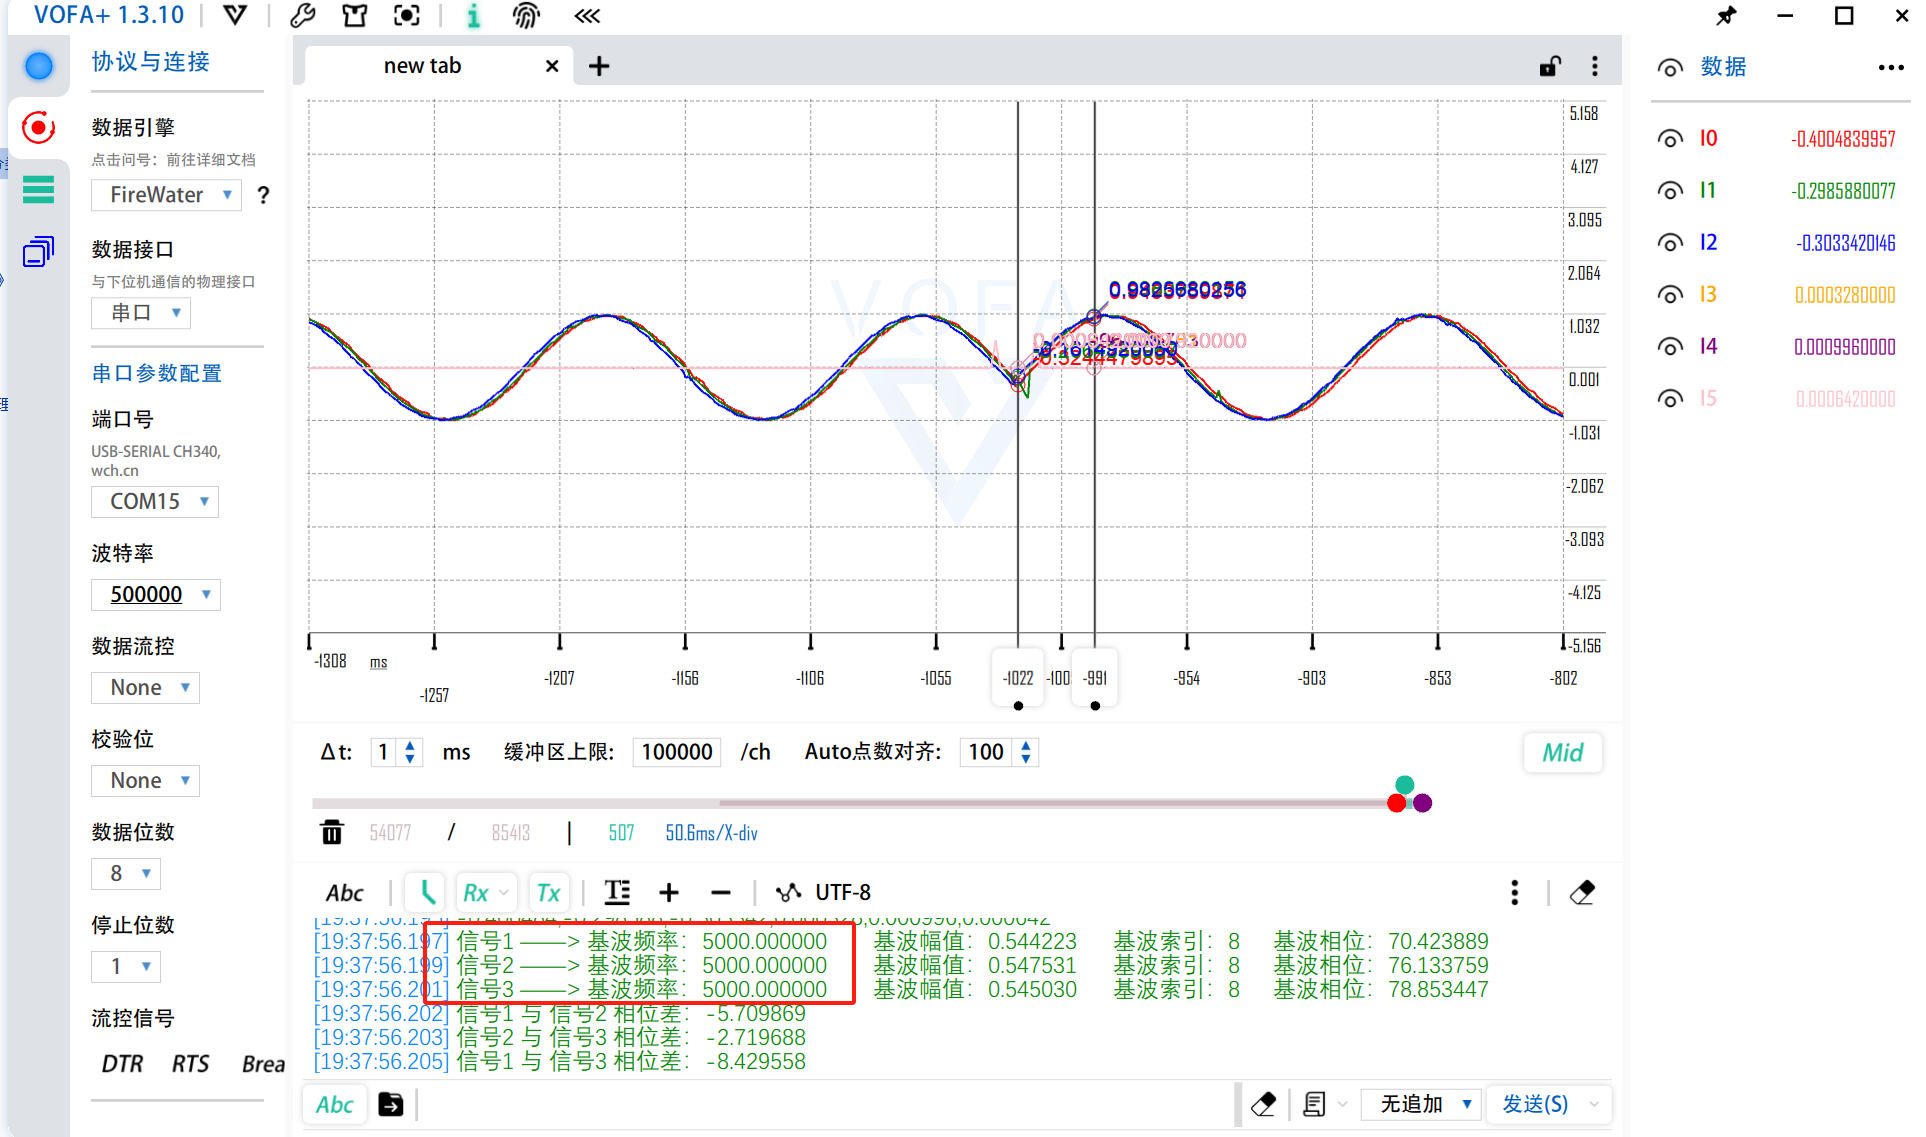Click the unlock padlock icon above chart

tap(1549, 66)
